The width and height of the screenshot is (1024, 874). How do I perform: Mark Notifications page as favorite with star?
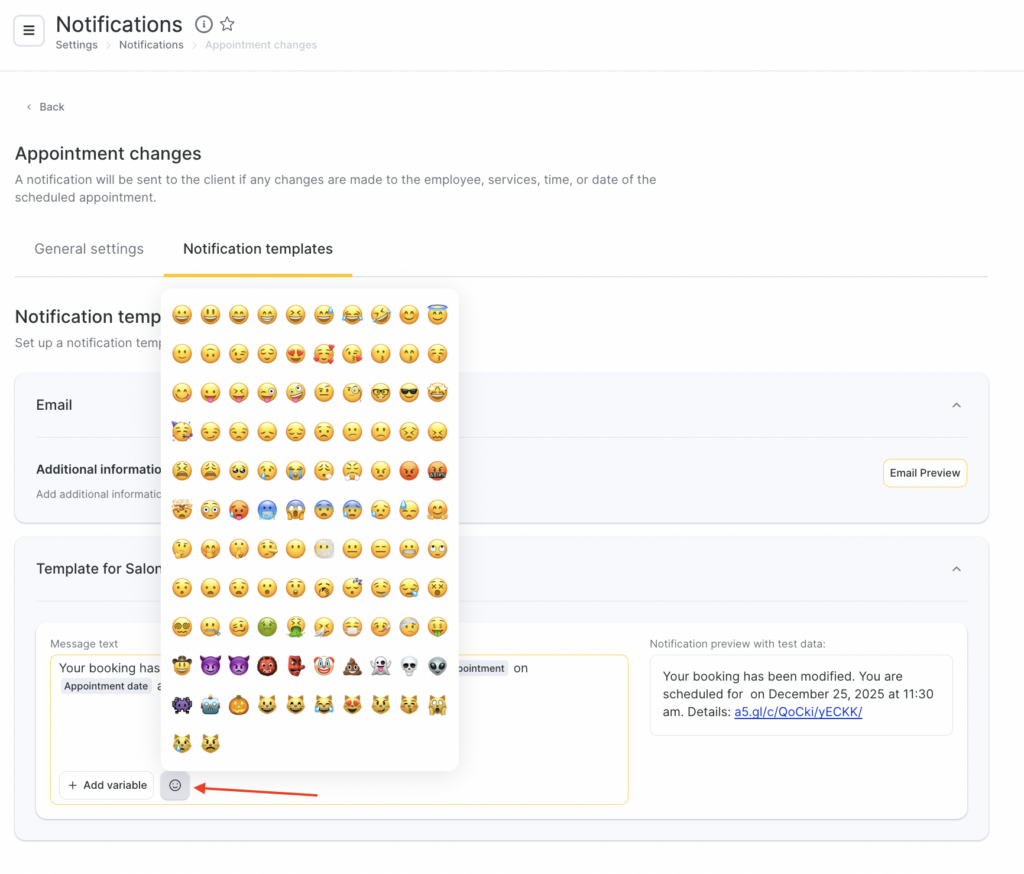pos(227,24)
